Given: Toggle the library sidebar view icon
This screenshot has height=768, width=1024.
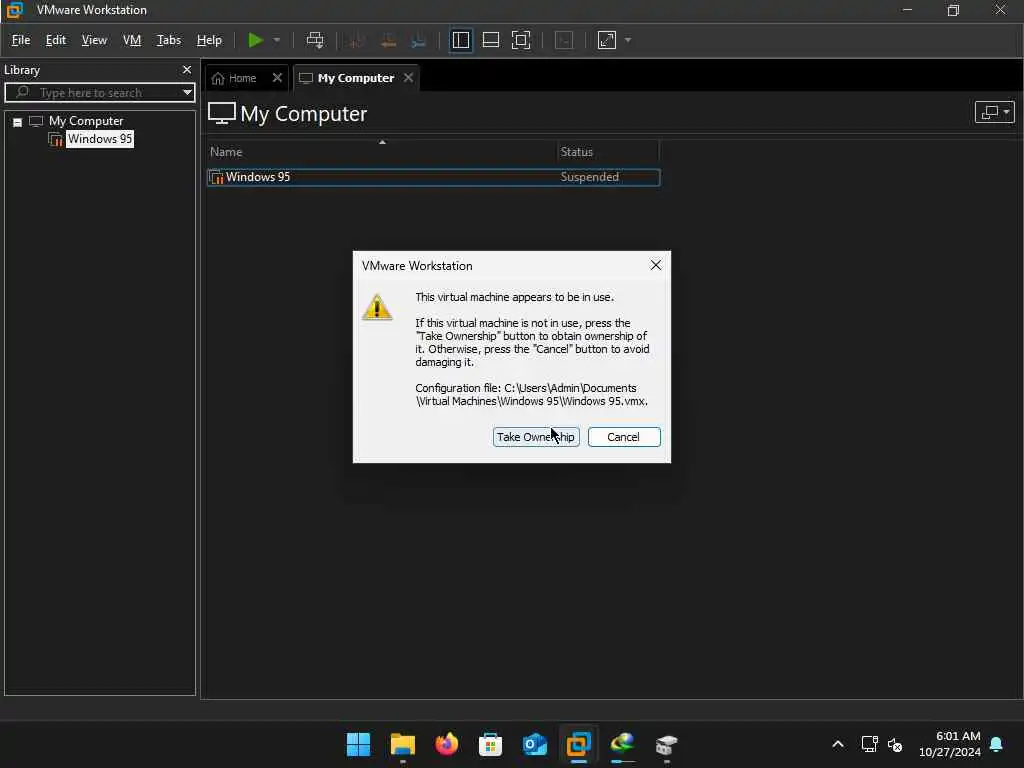Looking at the screenshot, I should pyautogui.click(x=461, y=40).
